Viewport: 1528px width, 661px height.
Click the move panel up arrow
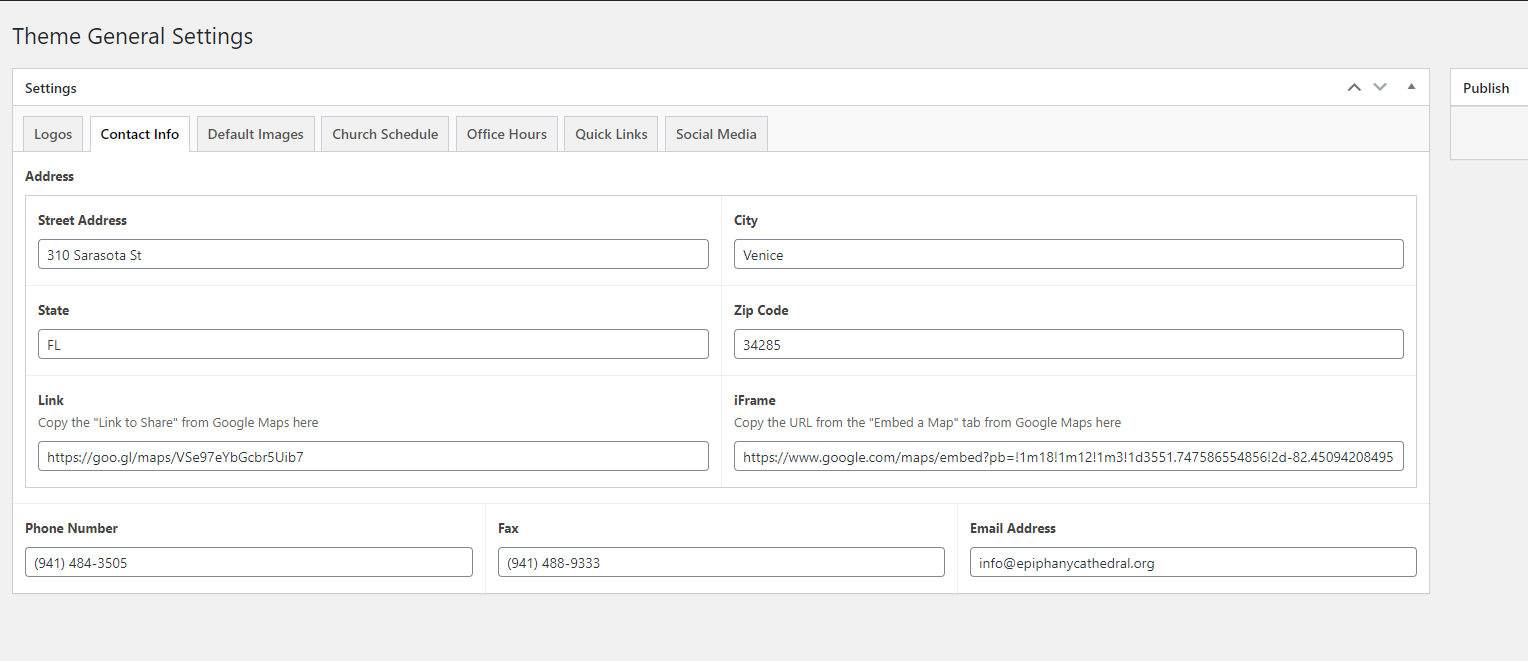(x=1354, y=87)
